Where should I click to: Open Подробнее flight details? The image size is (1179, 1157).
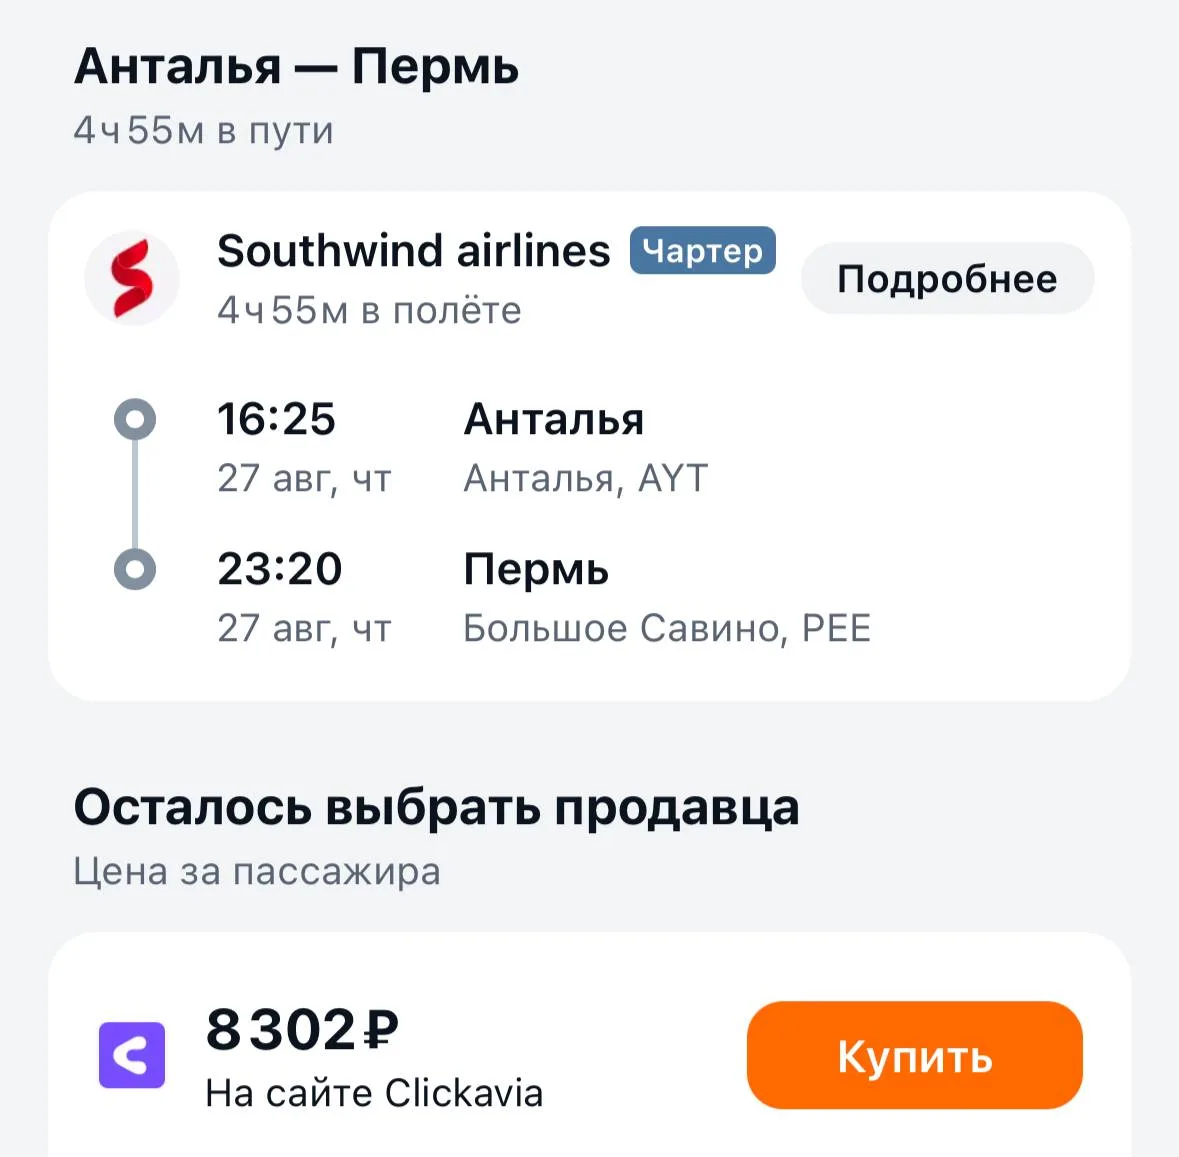coord(947,278)
